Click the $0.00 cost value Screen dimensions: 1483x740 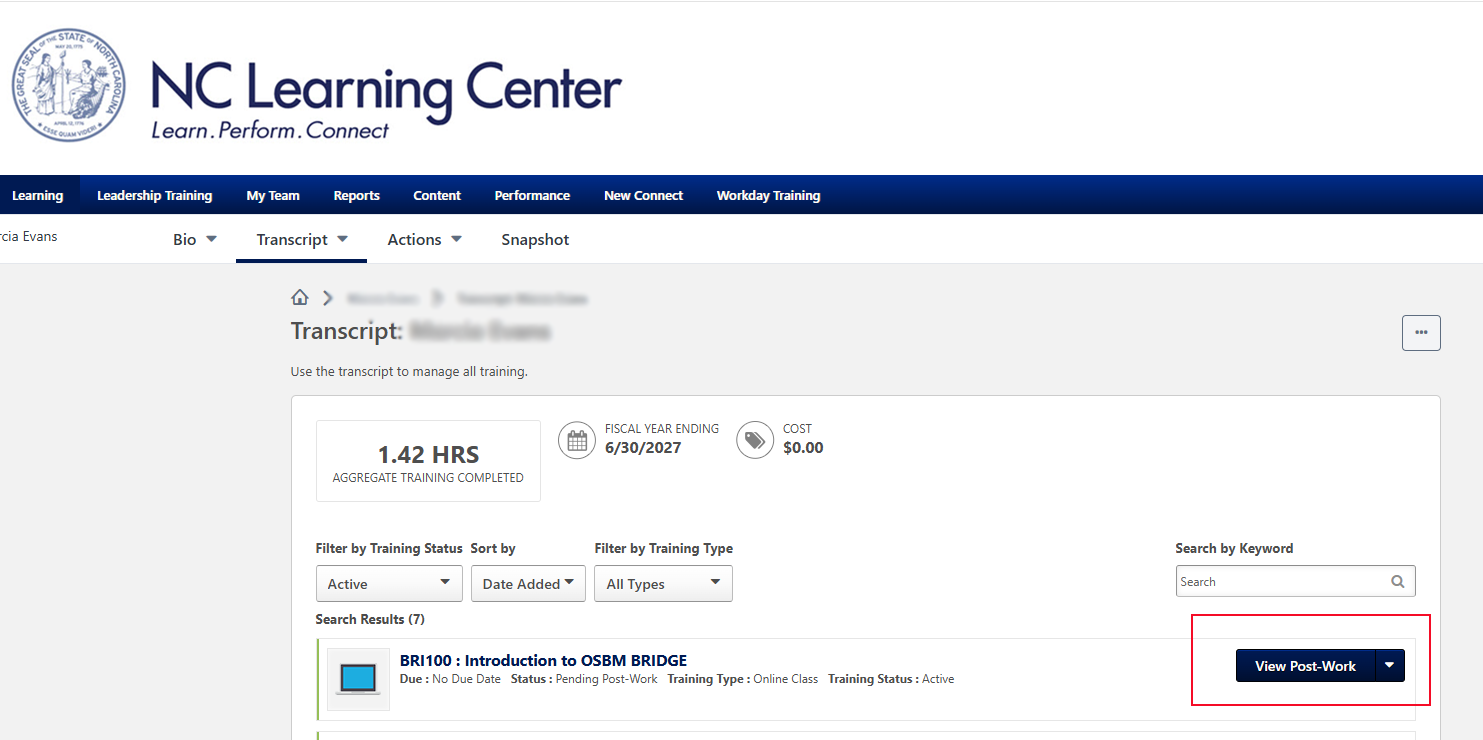tap(803, 448)
